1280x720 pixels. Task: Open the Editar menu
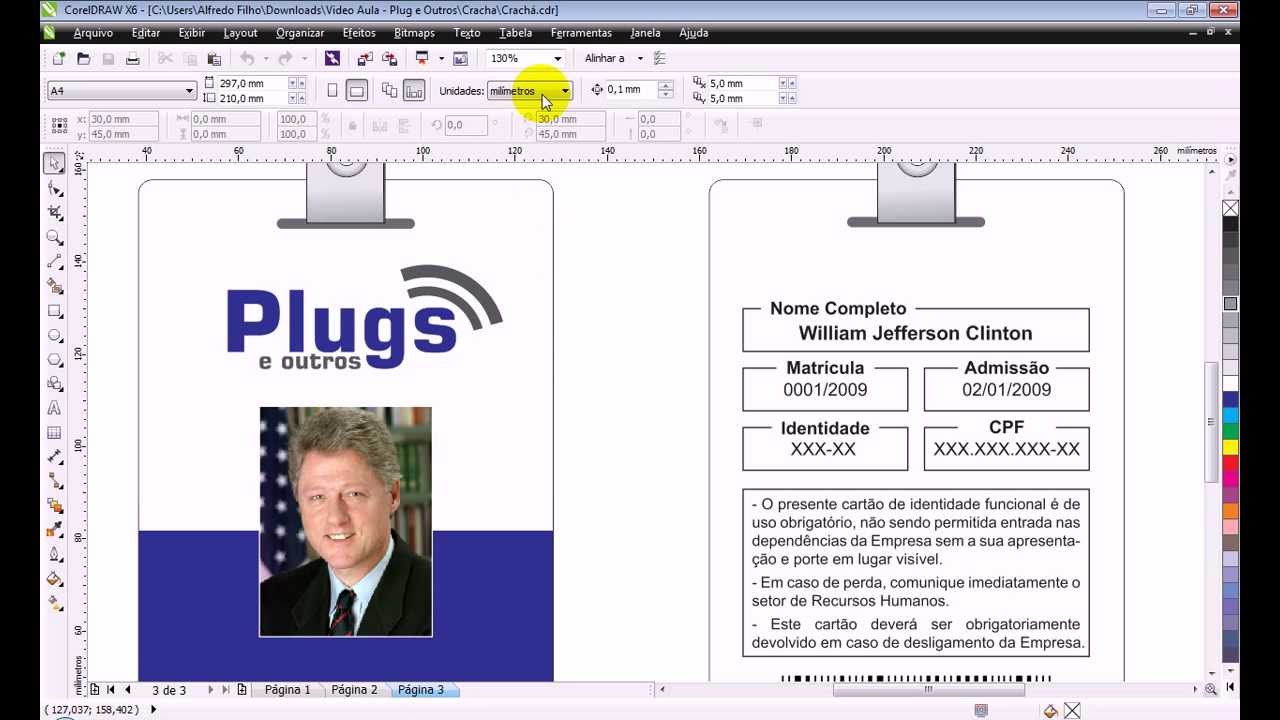[146, 33]
